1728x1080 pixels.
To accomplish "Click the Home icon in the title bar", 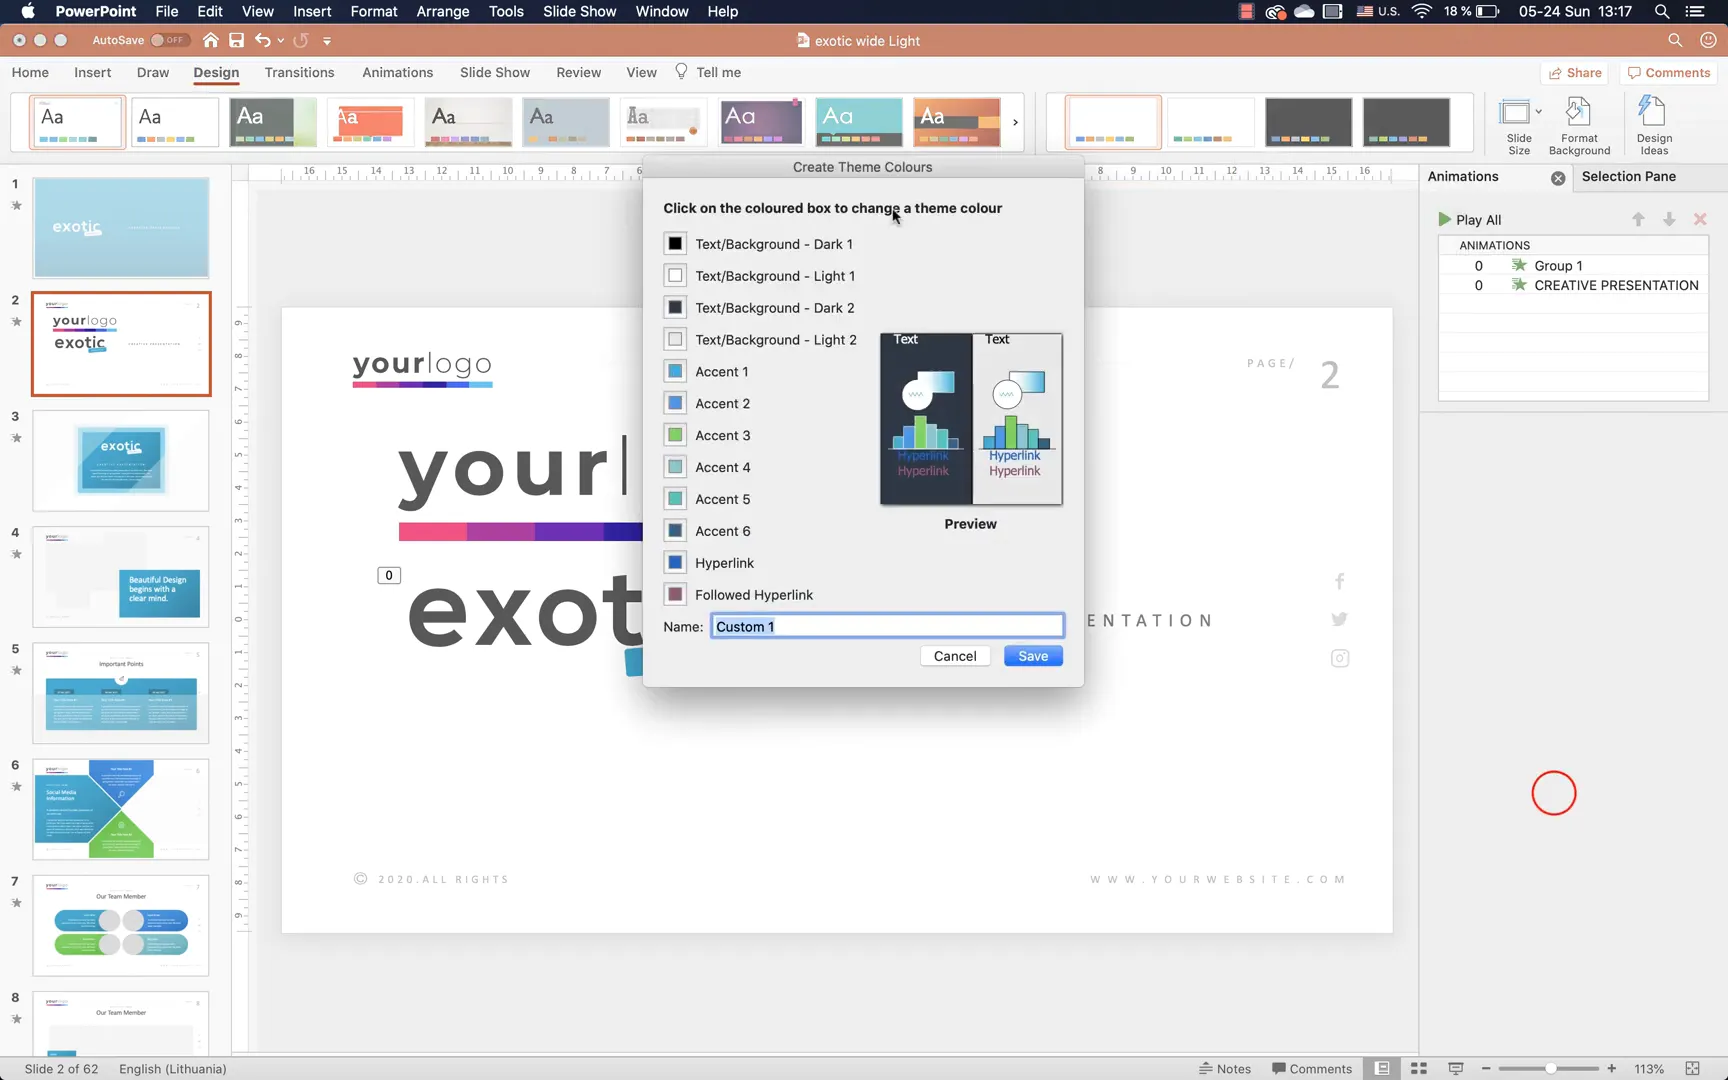I will (210, 40).
